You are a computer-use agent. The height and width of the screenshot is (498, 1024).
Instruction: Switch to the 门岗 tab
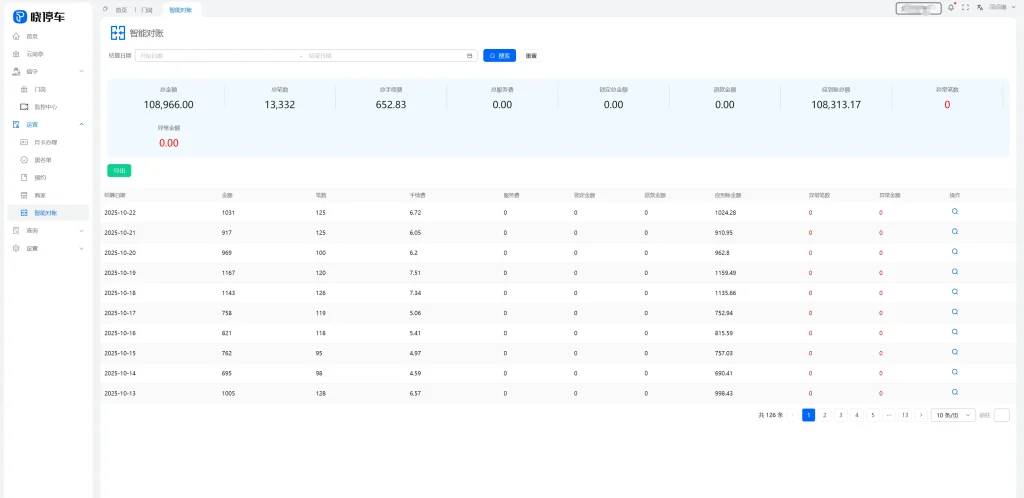[147, 9]
